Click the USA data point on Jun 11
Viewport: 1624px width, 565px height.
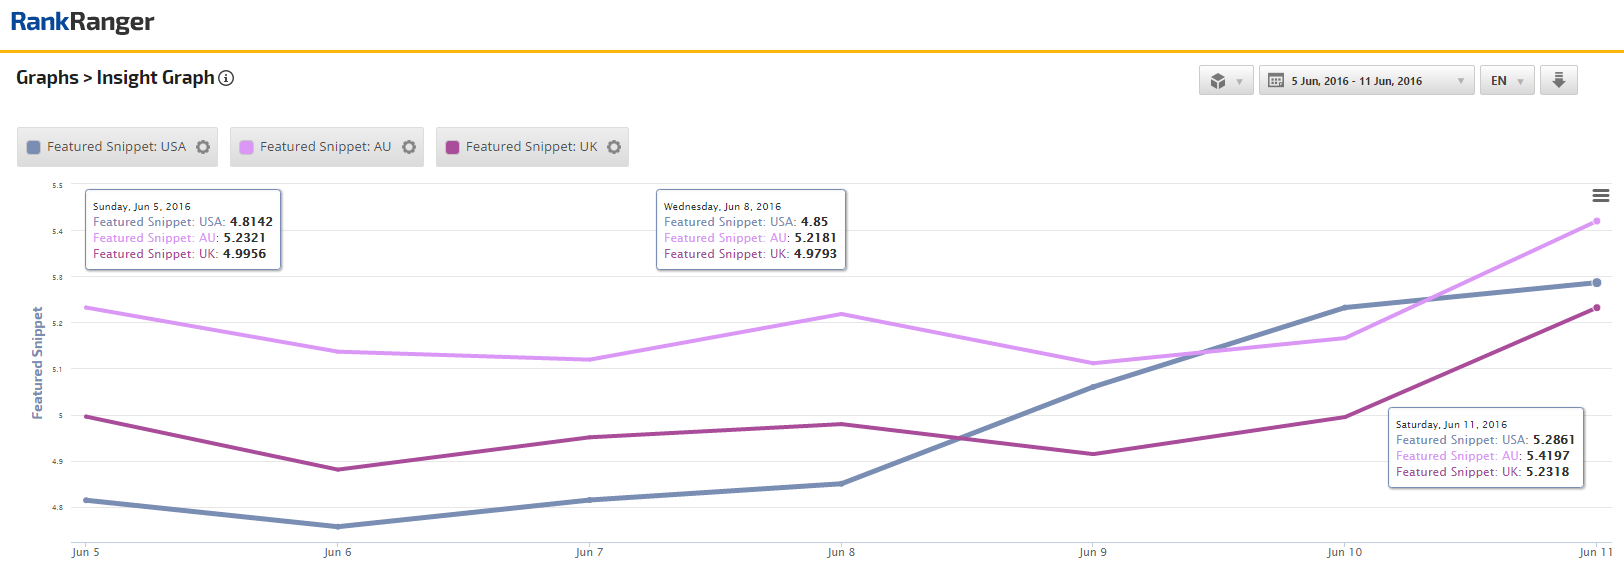[1596, 283]
